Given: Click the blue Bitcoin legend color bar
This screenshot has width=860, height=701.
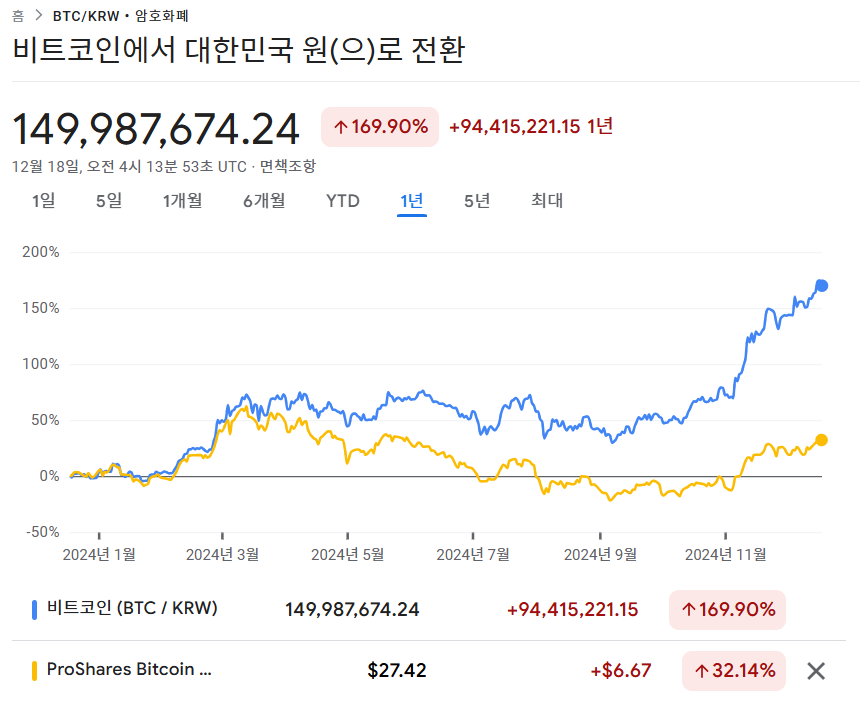Looking at the screenshot, I should click(x=35, y=609).
